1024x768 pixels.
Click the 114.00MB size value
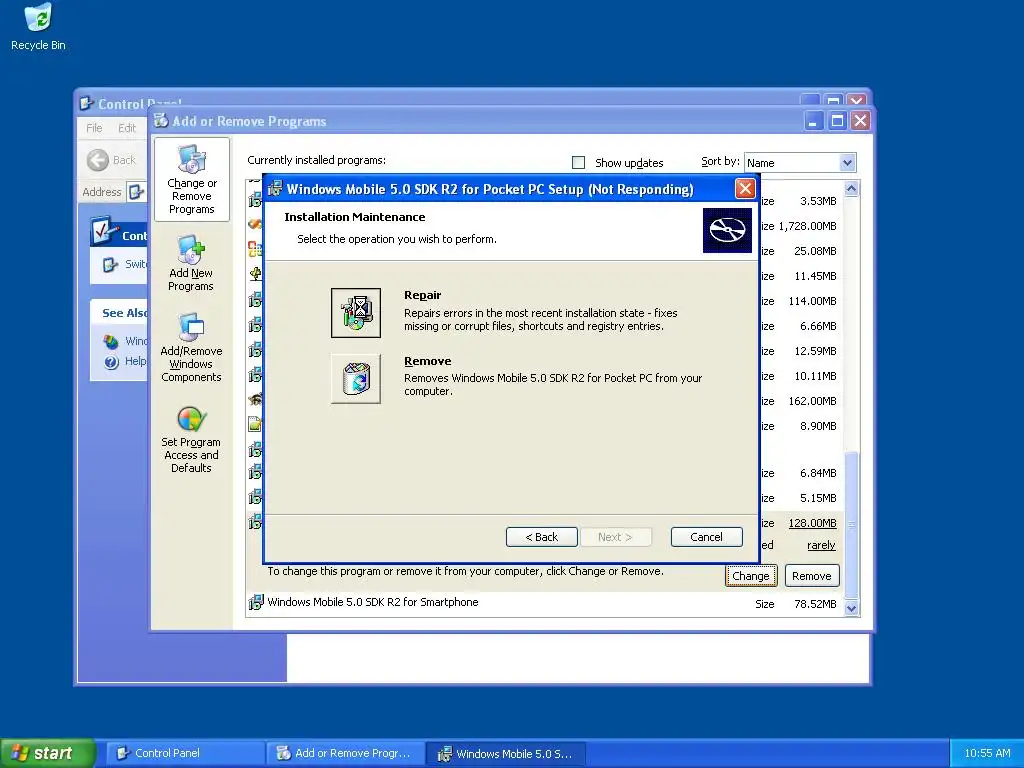coord(812,301)
